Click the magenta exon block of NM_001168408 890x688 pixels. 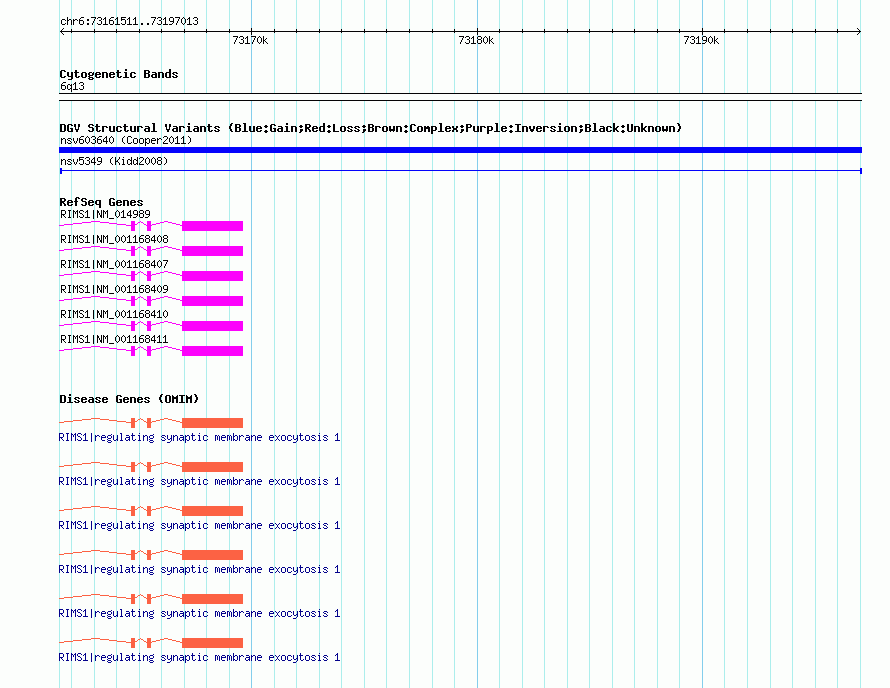(x=212, y=251)
